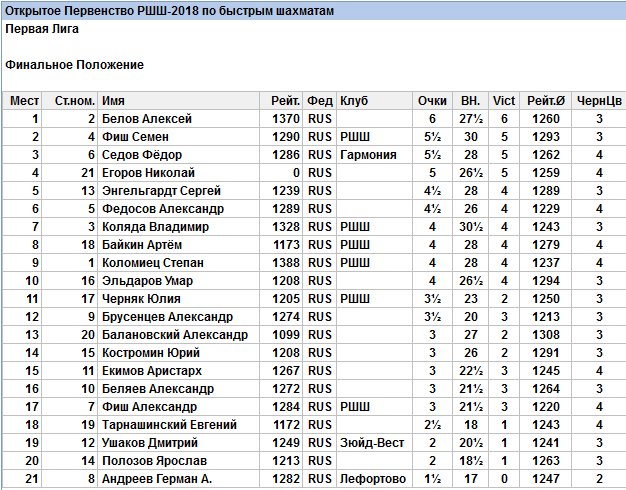This screenshot has width=626, height=490.
Task: Click the 'ВН.' column header
Action: click(470, 101)
